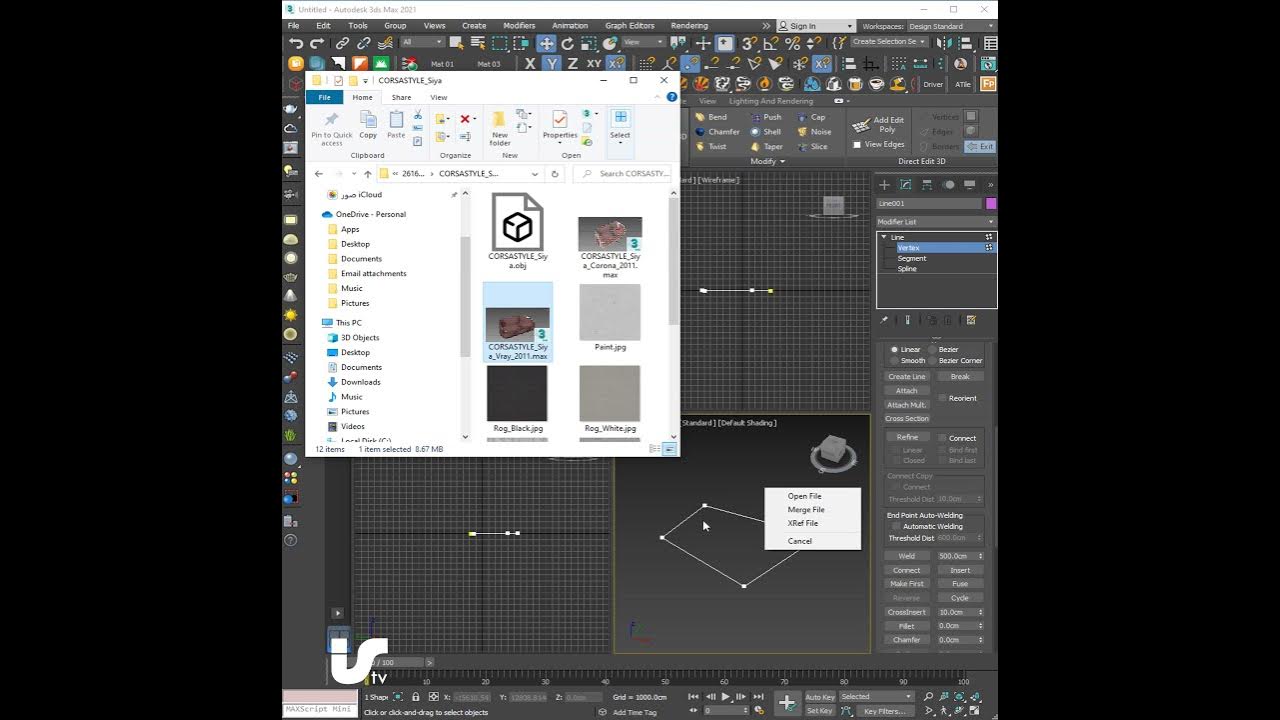Toggle the View Edges checkbox
1280x720 pixels.
click(x=857, y=145)
